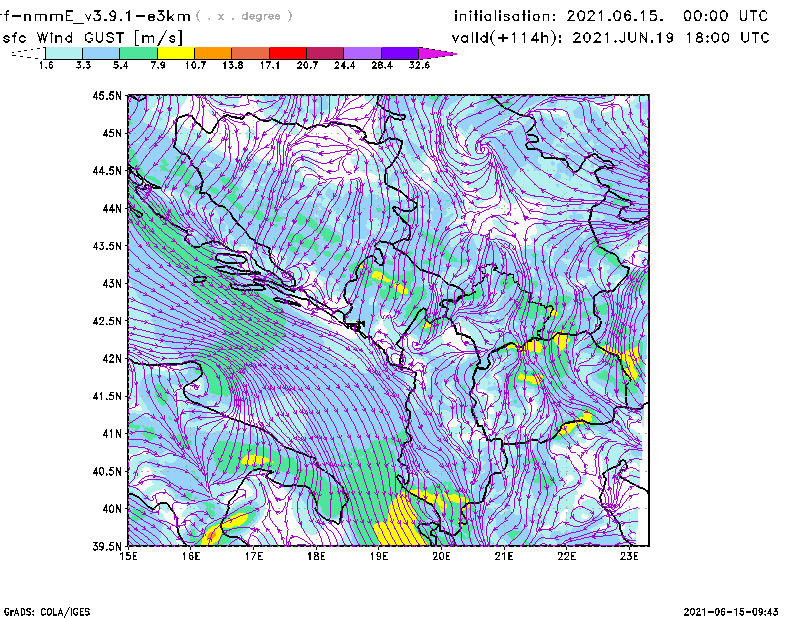Click the 44.5N latitude label
The image size is (800, 618).
click(107, 170)
